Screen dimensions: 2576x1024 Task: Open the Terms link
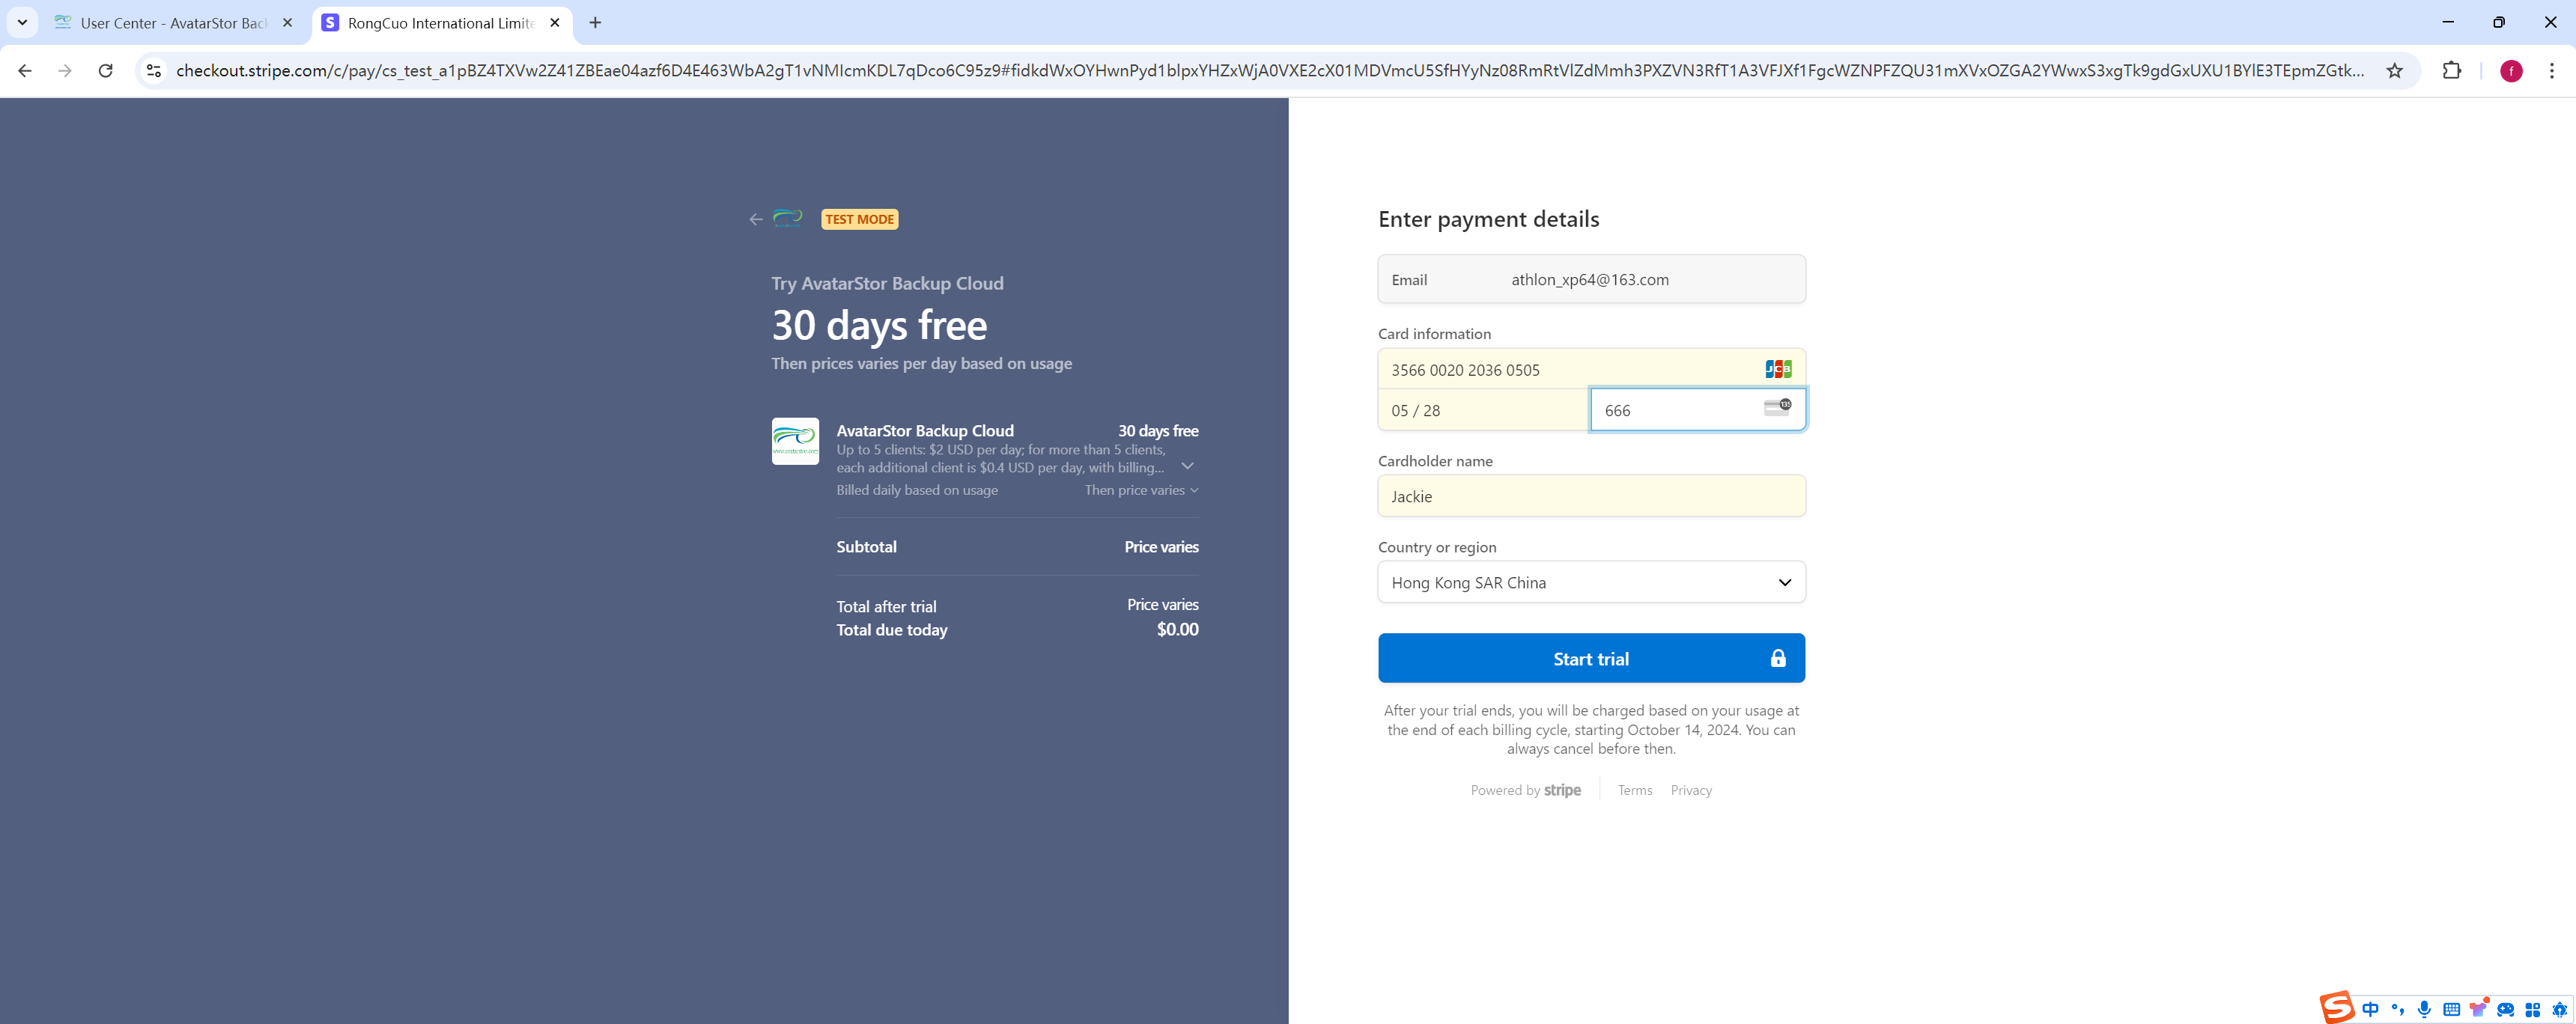(x=1634, y=790)
